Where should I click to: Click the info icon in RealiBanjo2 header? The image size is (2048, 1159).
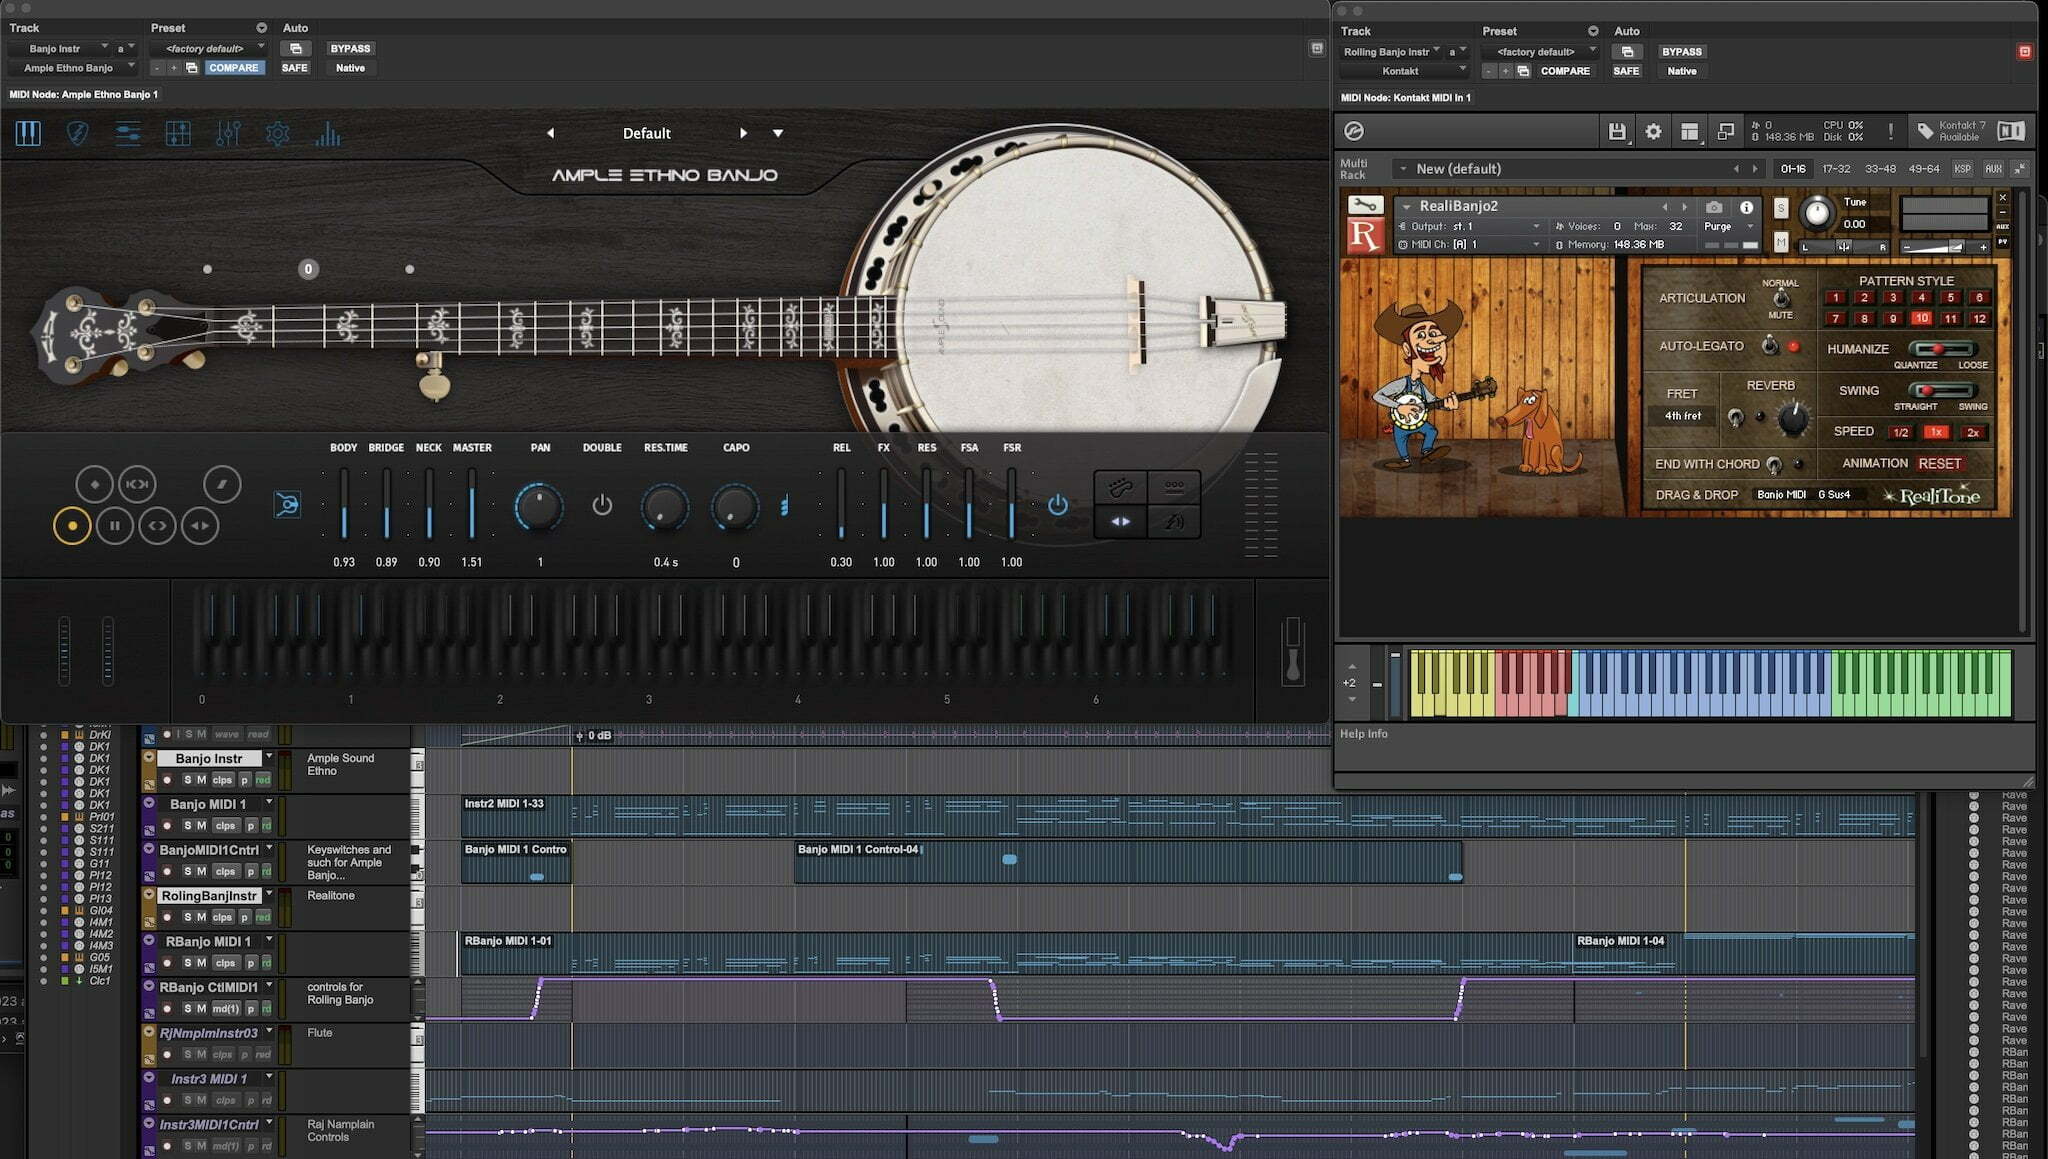point(1746,207)
